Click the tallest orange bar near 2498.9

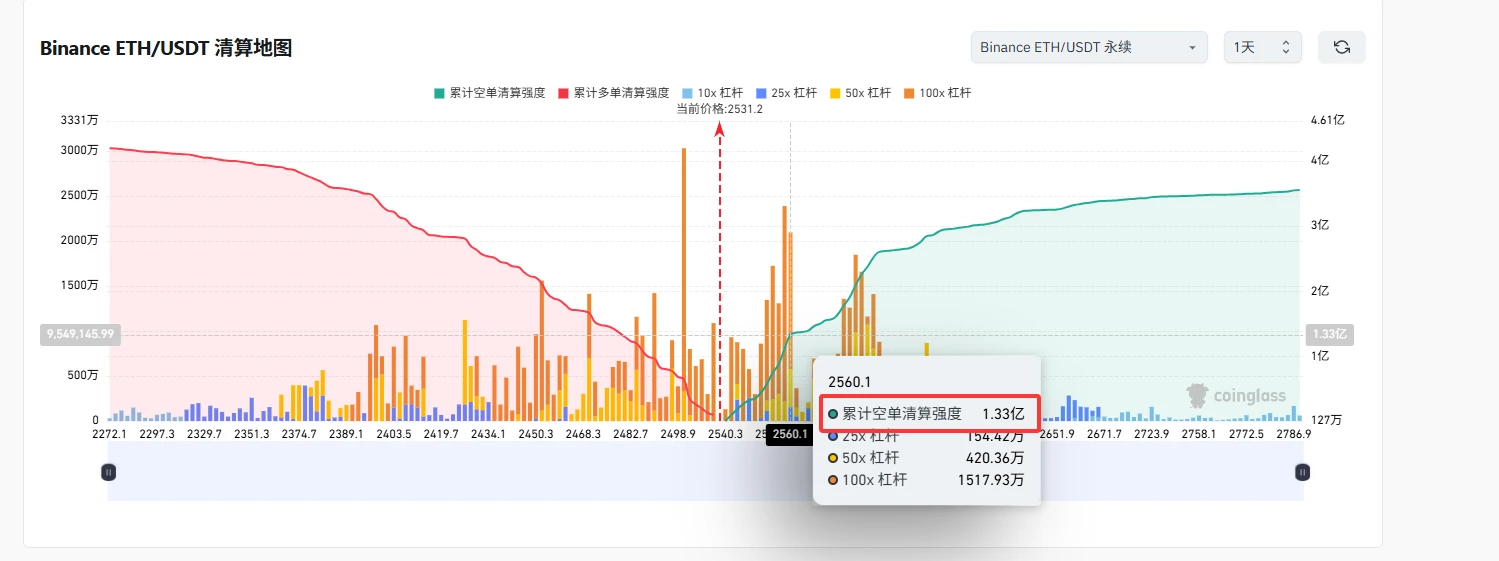[684, 284]
